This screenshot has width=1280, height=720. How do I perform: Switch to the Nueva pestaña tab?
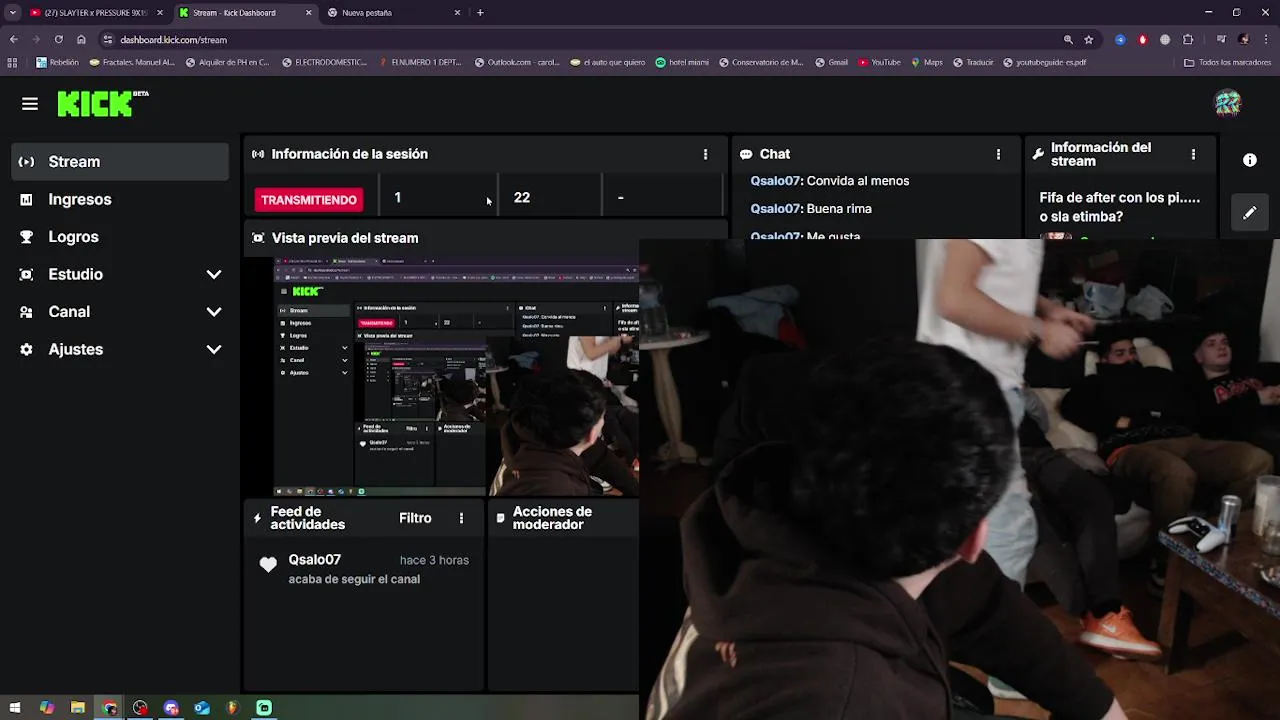[395, 13]
